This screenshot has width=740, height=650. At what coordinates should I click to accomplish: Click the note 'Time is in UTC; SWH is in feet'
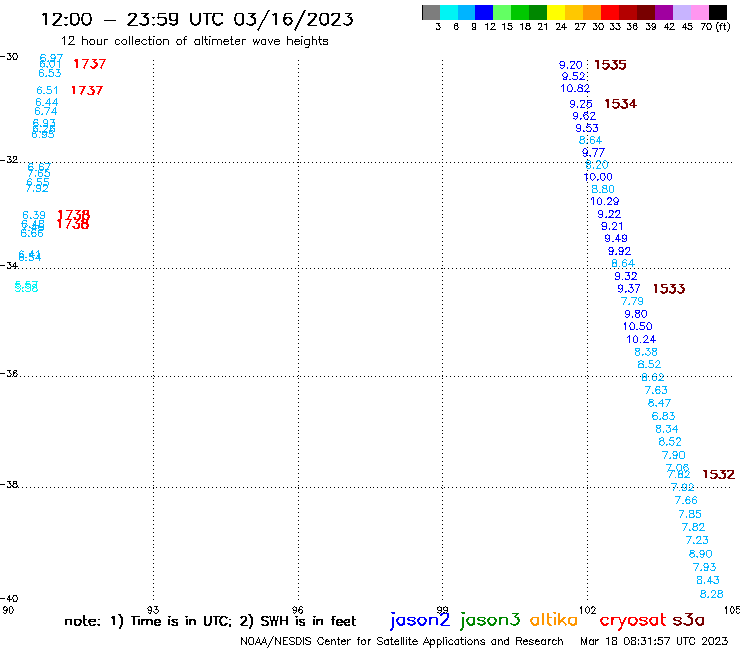click(210, 621)
